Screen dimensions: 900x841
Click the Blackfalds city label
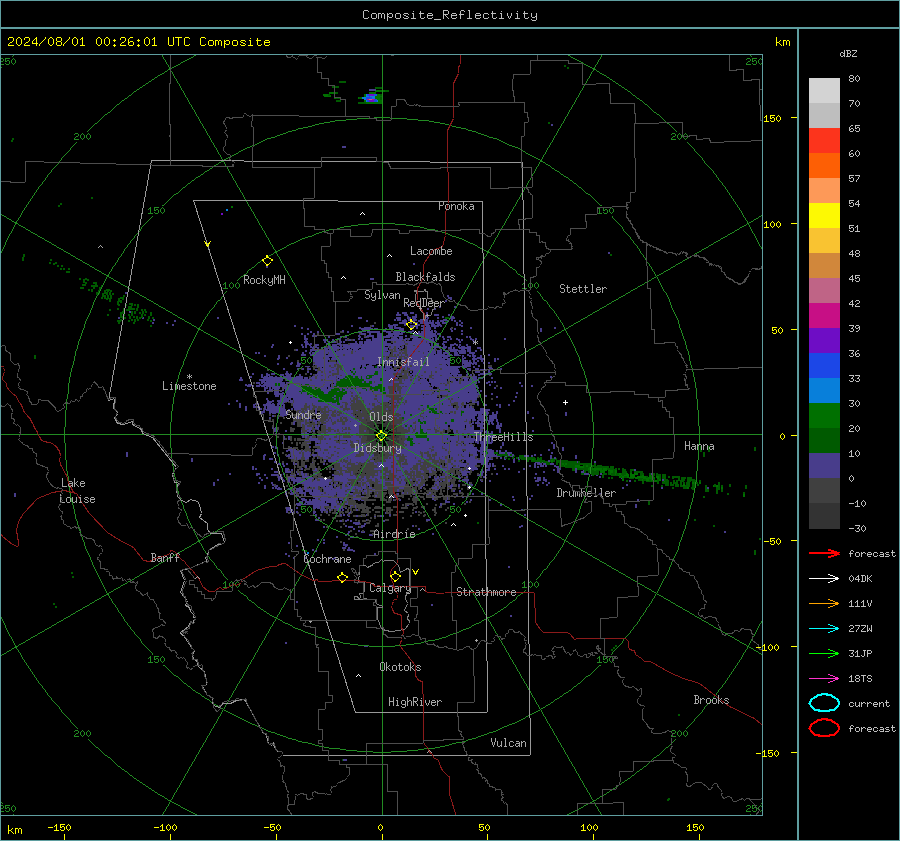(425, 277)
